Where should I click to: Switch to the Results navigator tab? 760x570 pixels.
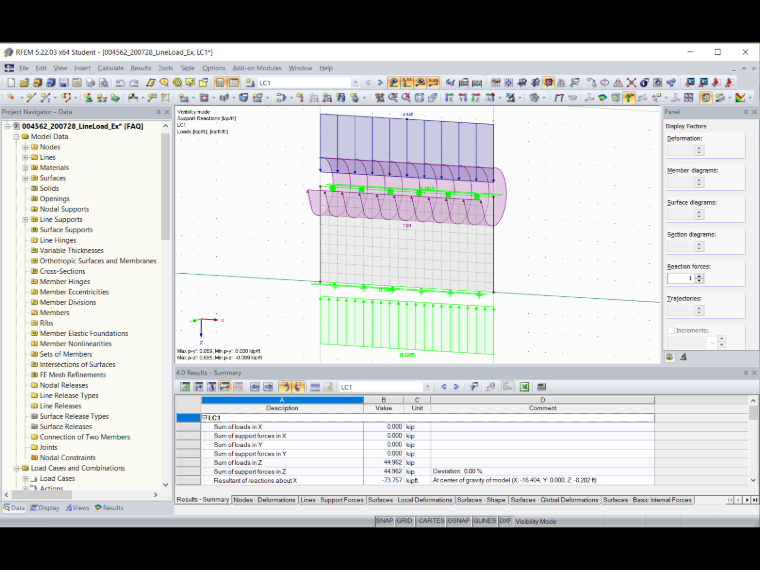pos(109,507)
